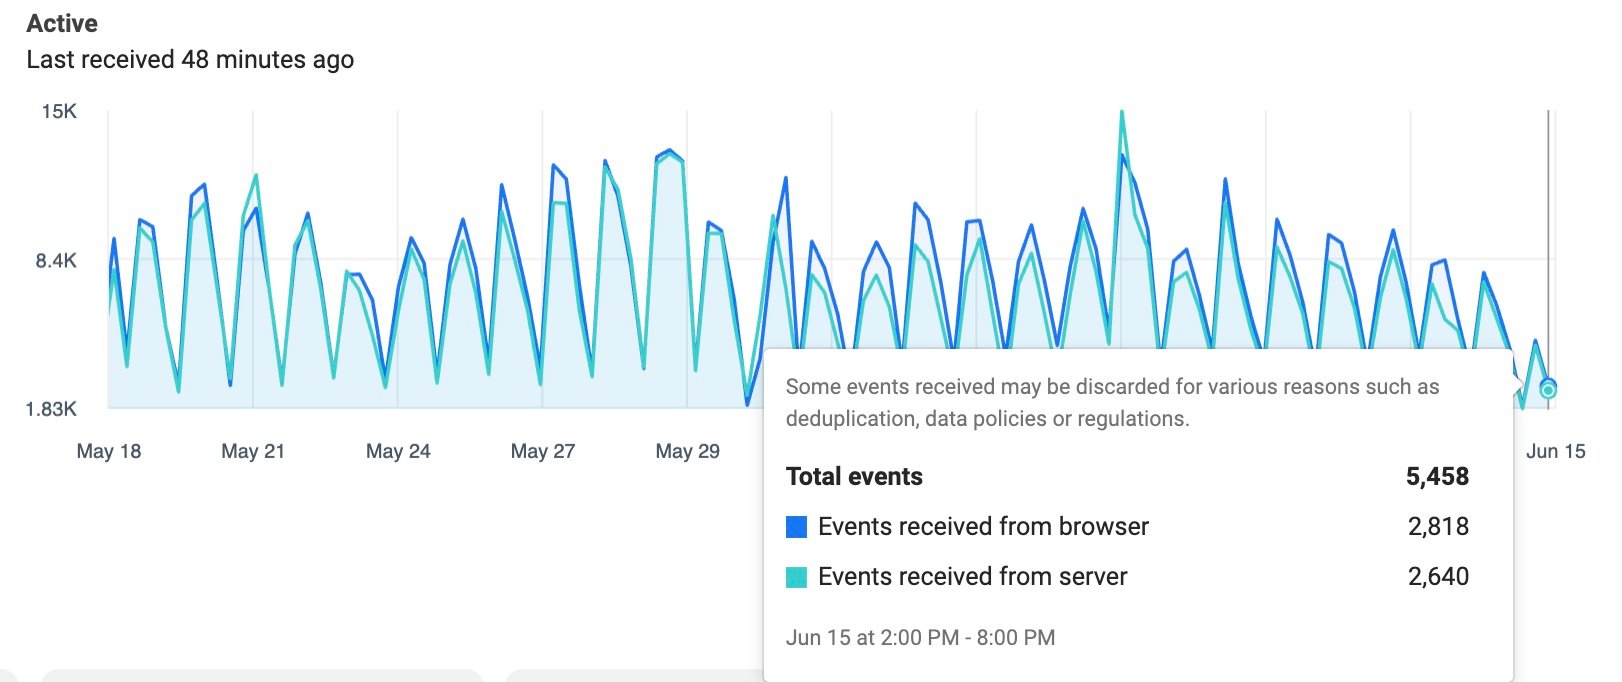Click "Last received 48 minutes ago" text
The image size is (1622, 682).
(190, 60)
